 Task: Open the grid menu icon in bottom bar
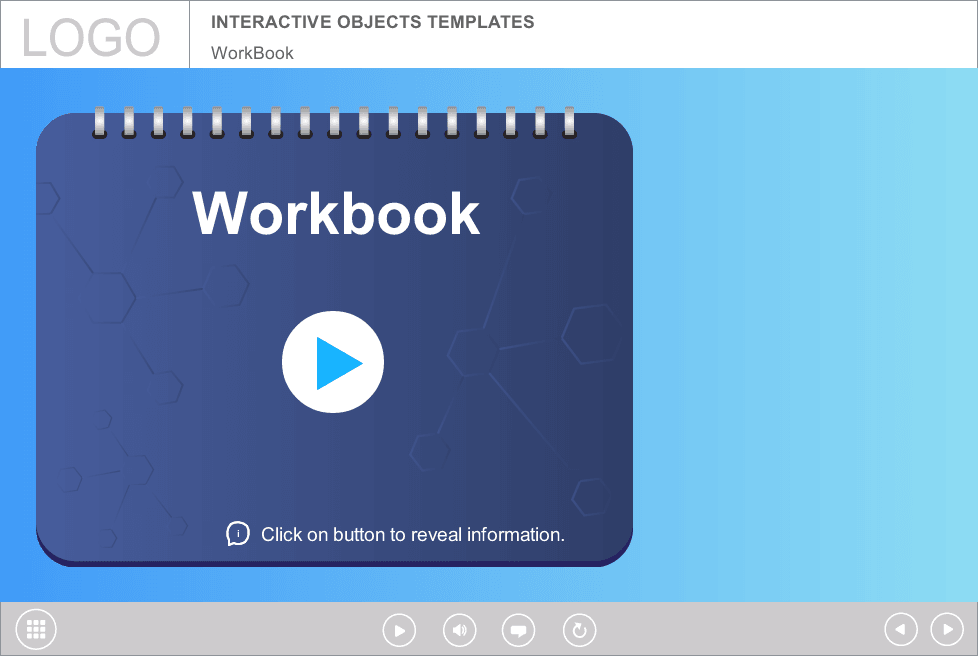(x=36, y=629)
